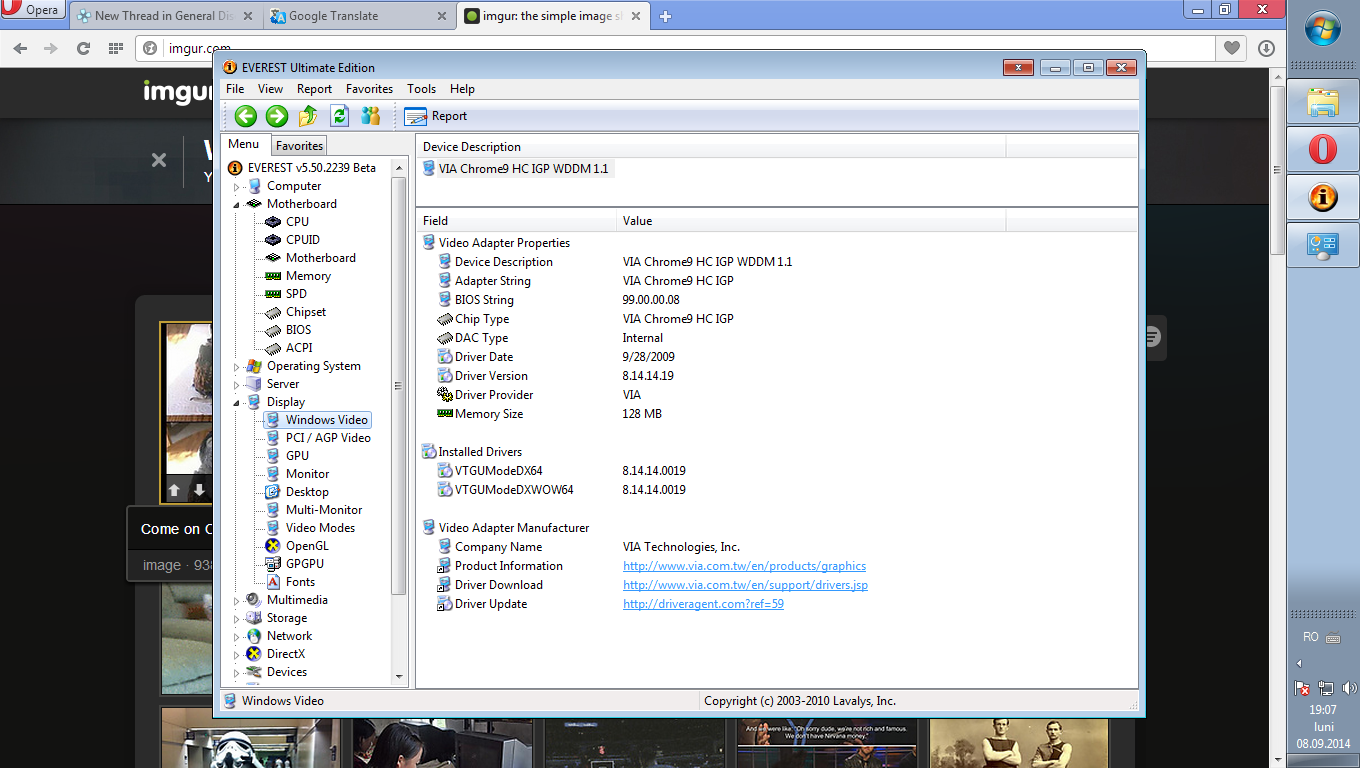Click the Refresh toolbar icon

coord(339,116)
